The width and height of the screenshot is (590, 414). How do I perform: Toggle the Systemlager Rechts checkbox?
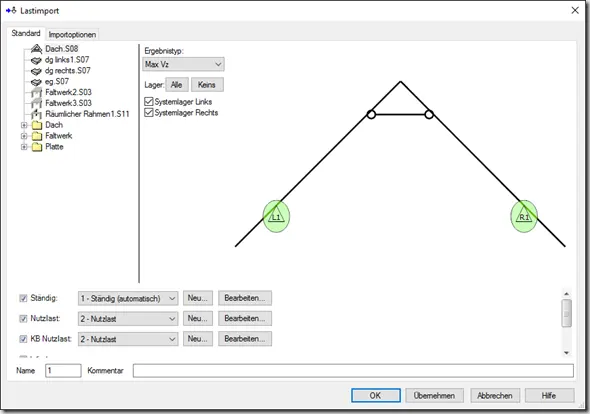tap(149, 113)
